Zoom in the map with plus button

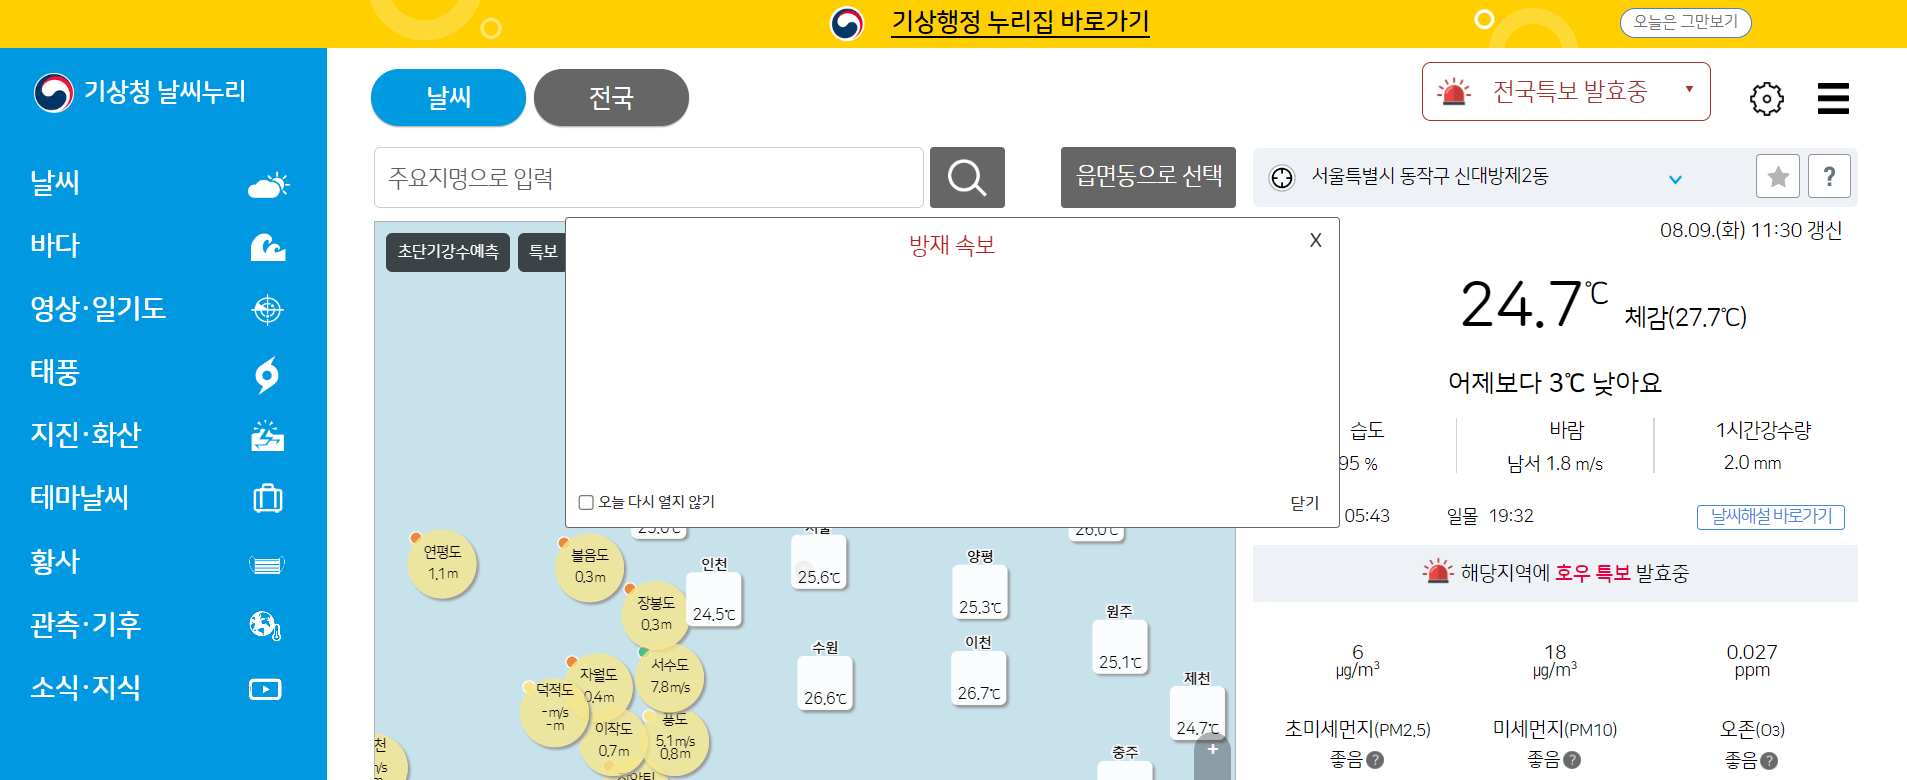coord(1212,749)
